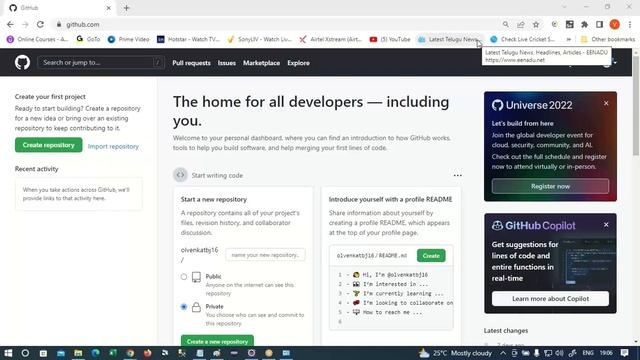Follow the Import repository link
Screen dimensions: 640x360
113,146
